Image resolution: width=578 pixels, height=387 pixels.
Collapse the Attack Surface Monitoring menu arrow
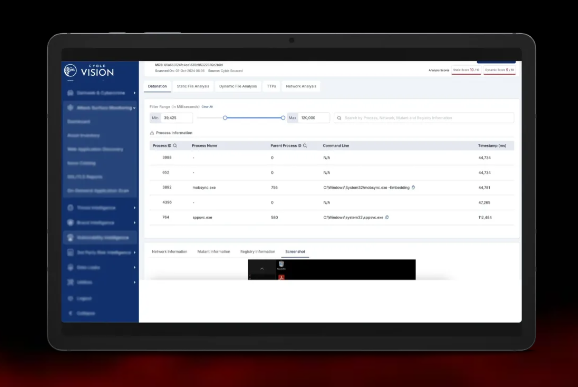135,108
